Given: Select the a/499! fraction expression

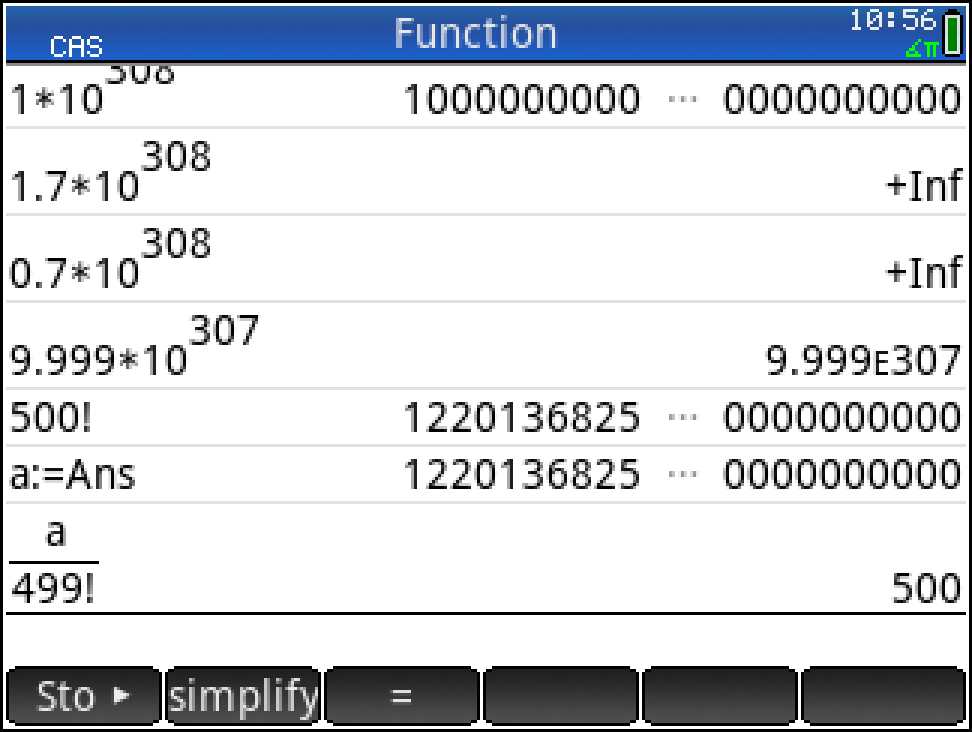Looking at the screenshot, I should 55,560.
